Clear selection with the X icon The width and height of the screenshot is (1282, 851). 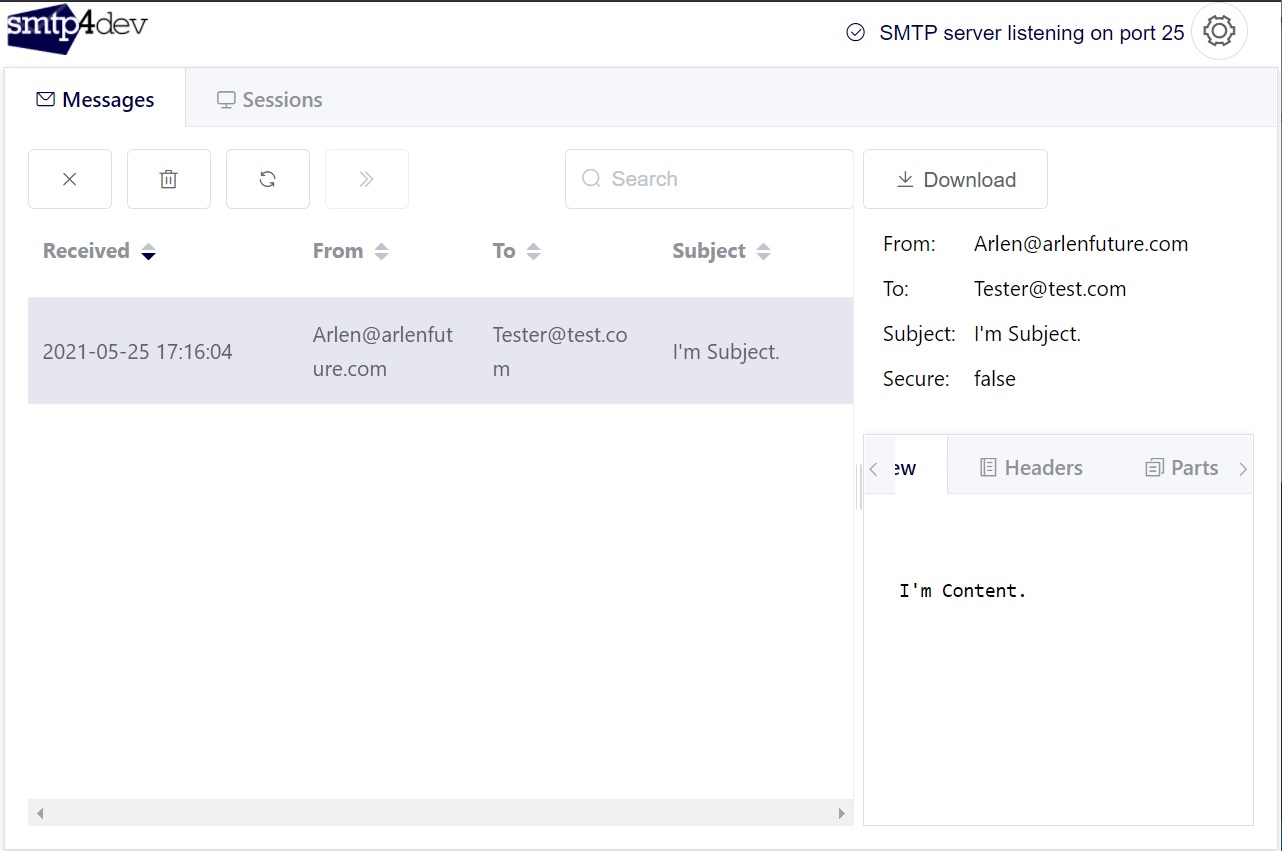click(x=69, y=179)
